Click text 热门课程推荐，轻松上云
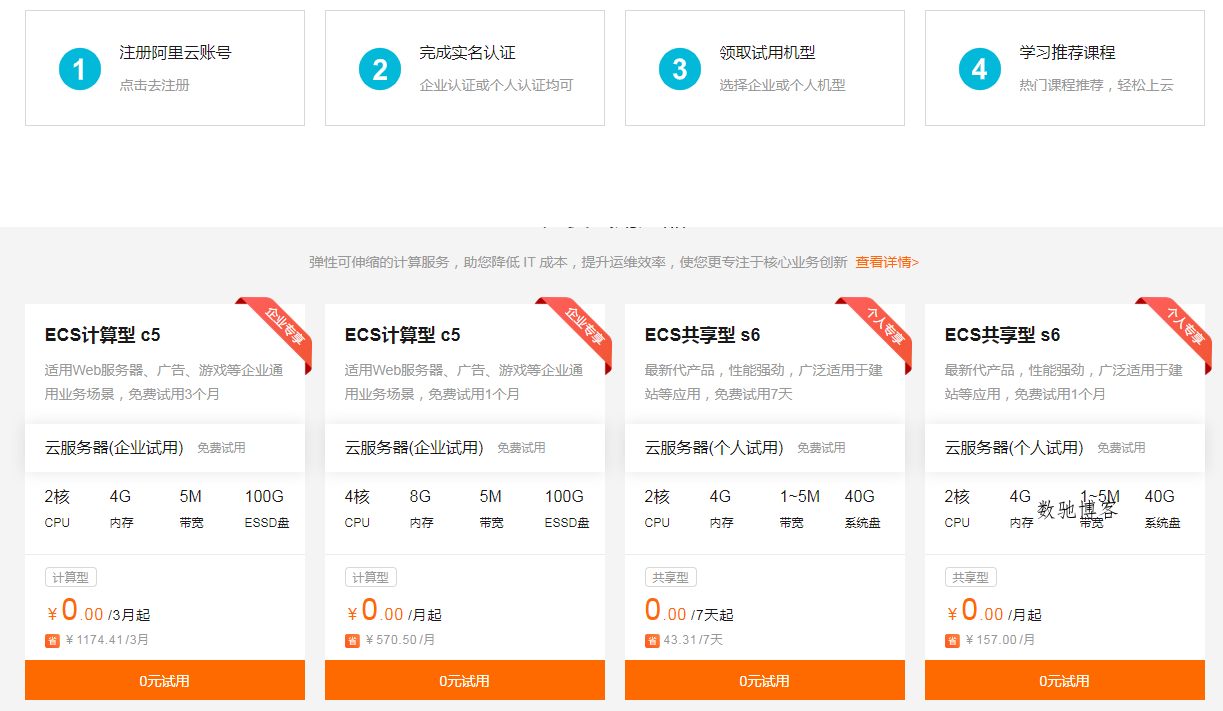Image resolution: width=1223 pixels, height=711 pixels. point(1096,85)
